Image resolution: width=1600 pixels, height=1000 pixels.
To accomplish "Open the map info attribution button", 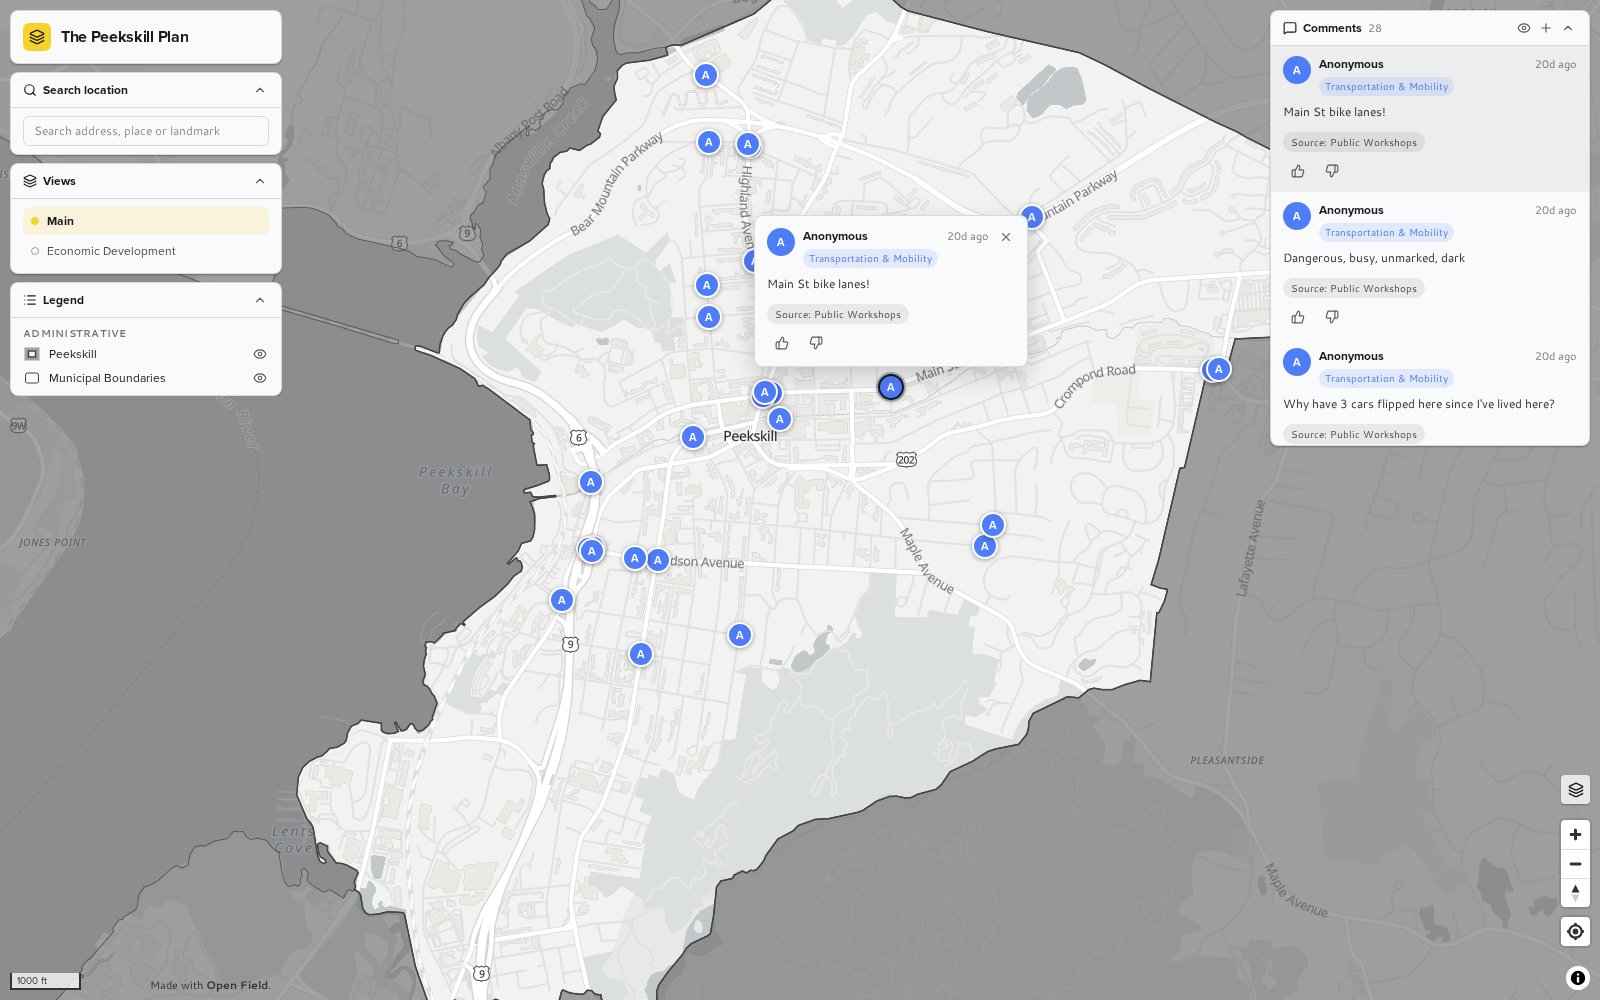I will (1578, 978).
